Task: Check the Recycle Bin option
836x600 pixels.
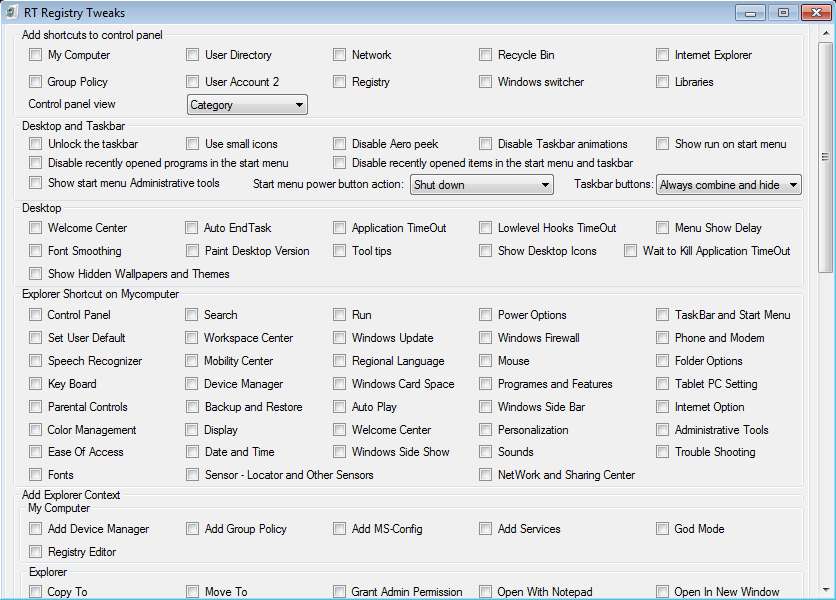Action: click(486, 55)
